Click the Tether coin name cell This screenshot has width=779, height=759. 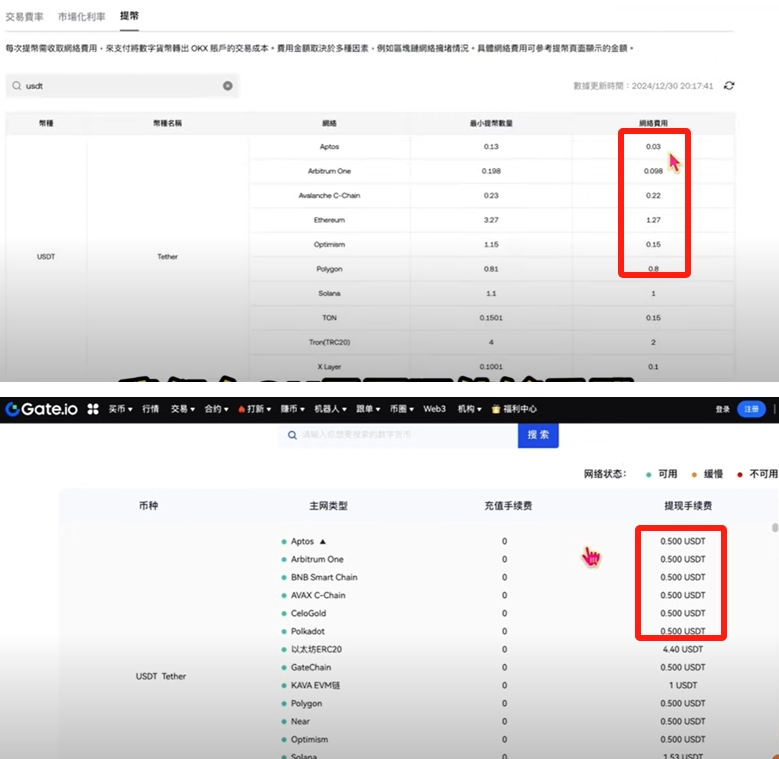click(x=167, y=257)
